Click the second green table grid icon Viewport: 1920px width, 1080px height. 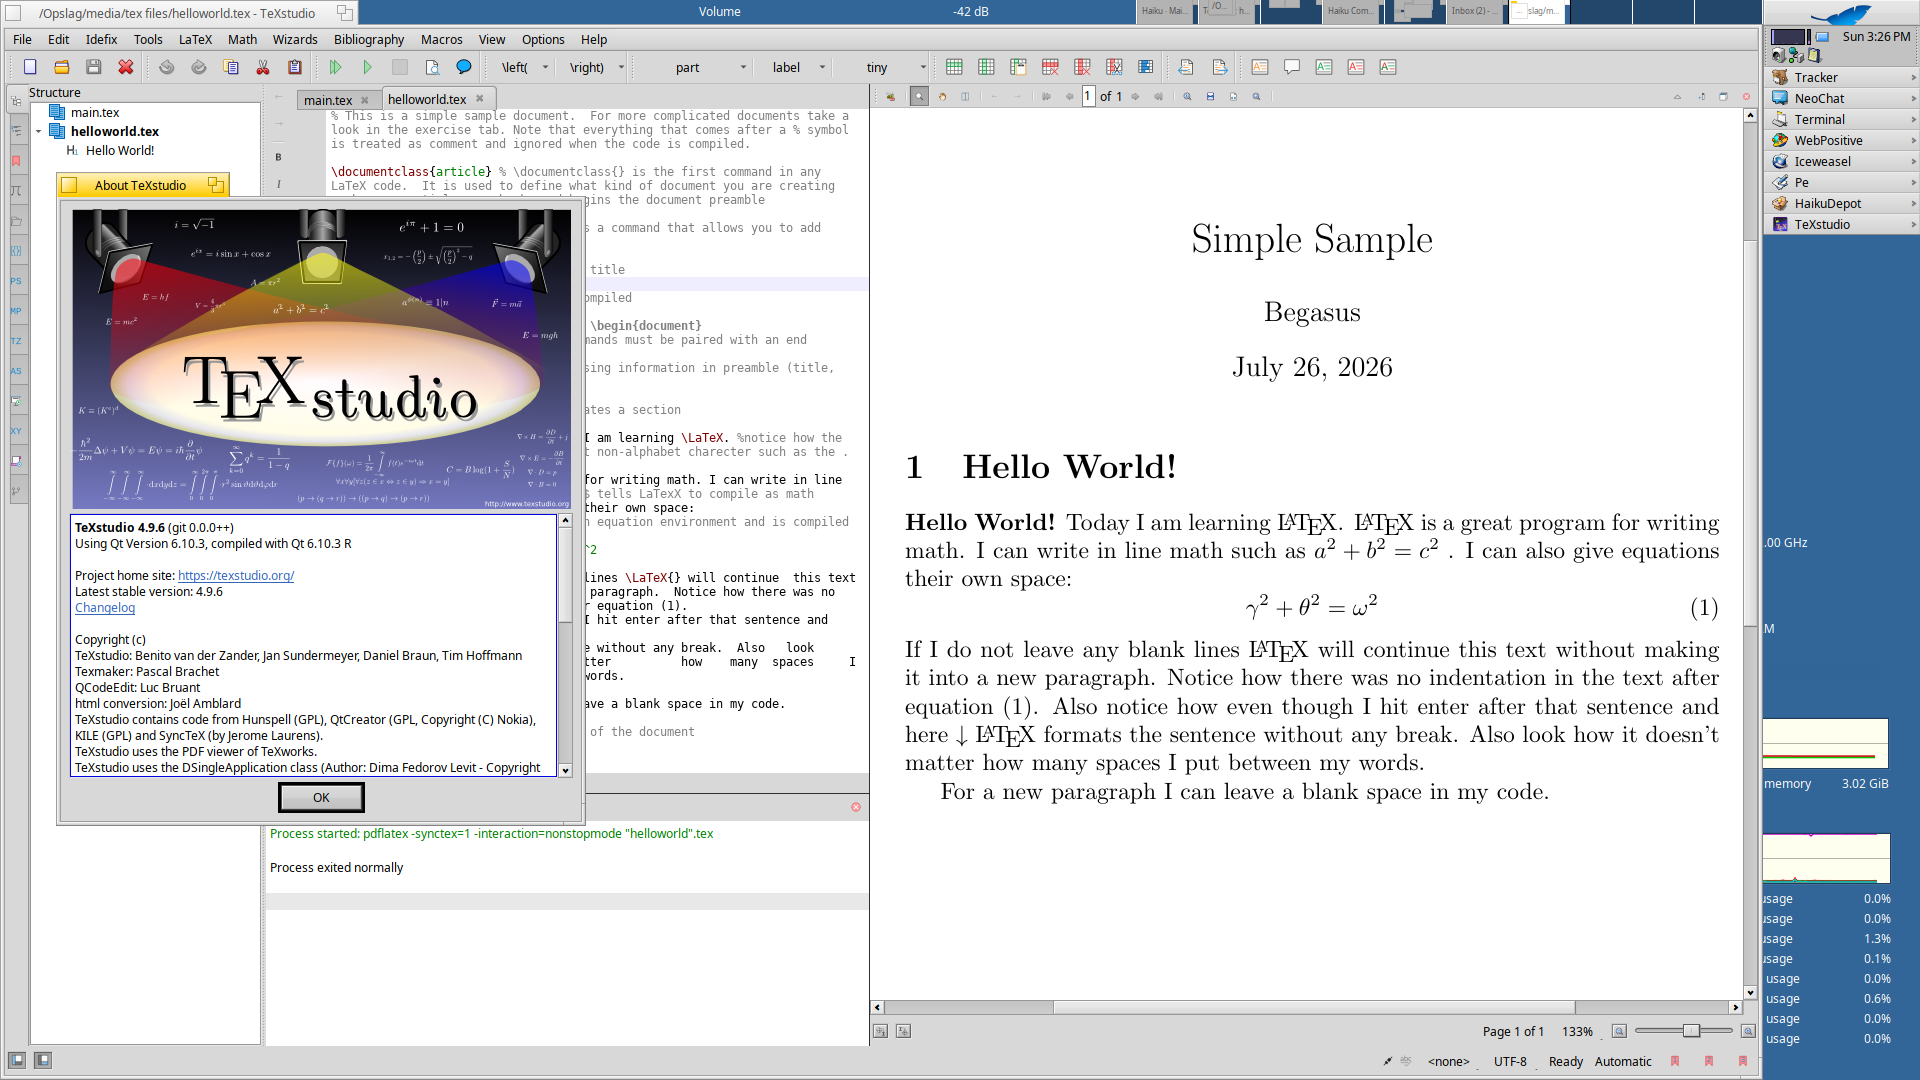coord(986,67)
